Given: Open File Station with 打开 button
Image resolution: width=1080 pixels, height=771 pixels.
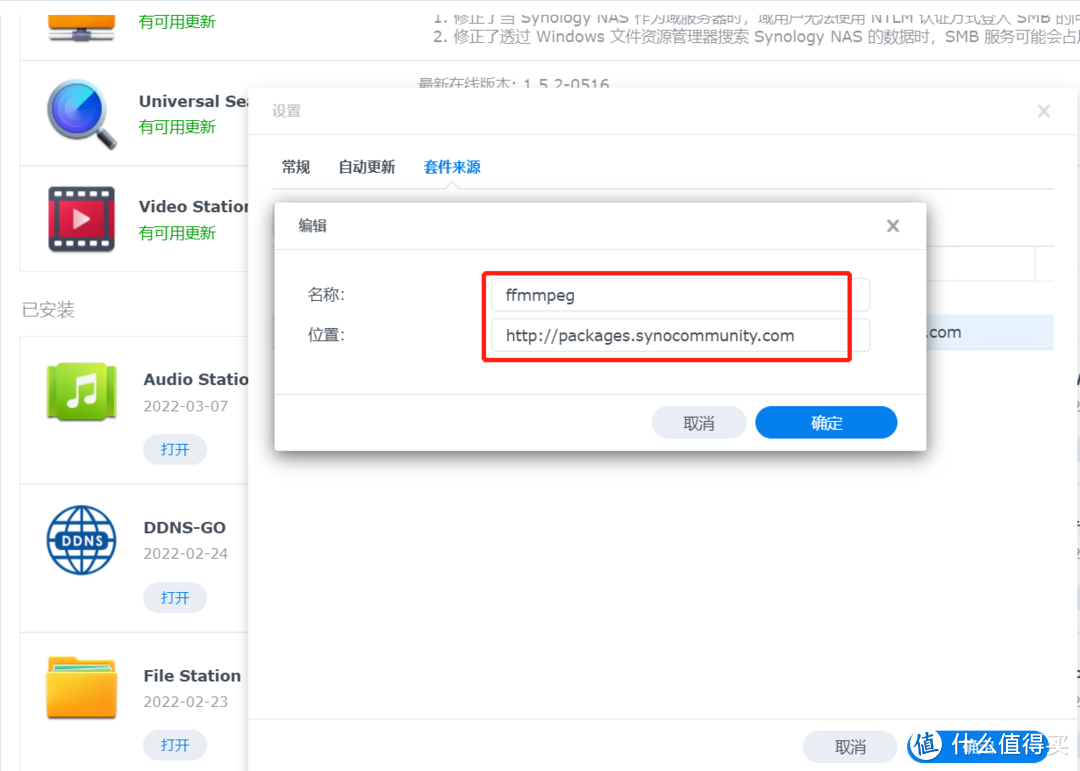Looking at the screenshot, I should (x=174, y=745).
